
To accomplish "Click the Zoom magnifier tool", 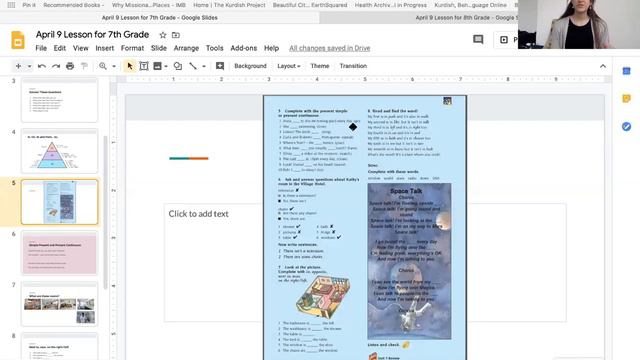I will click(x=103, y=66).
